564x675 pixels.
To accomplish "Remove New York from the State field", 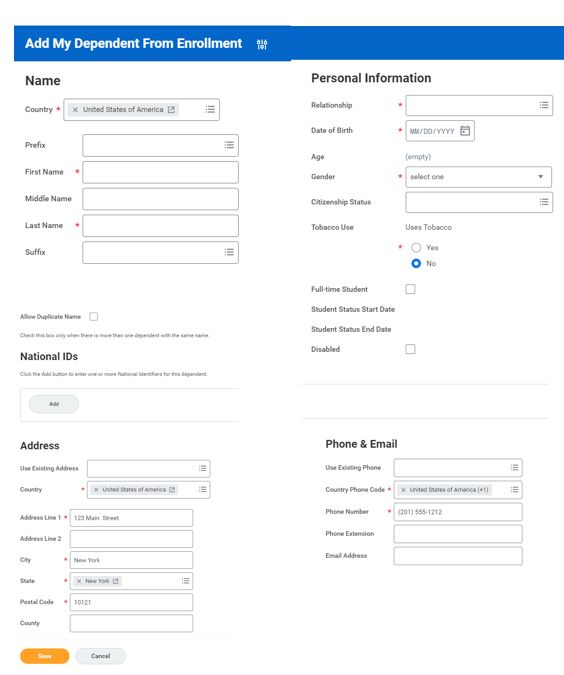I will tap(79, 581).
